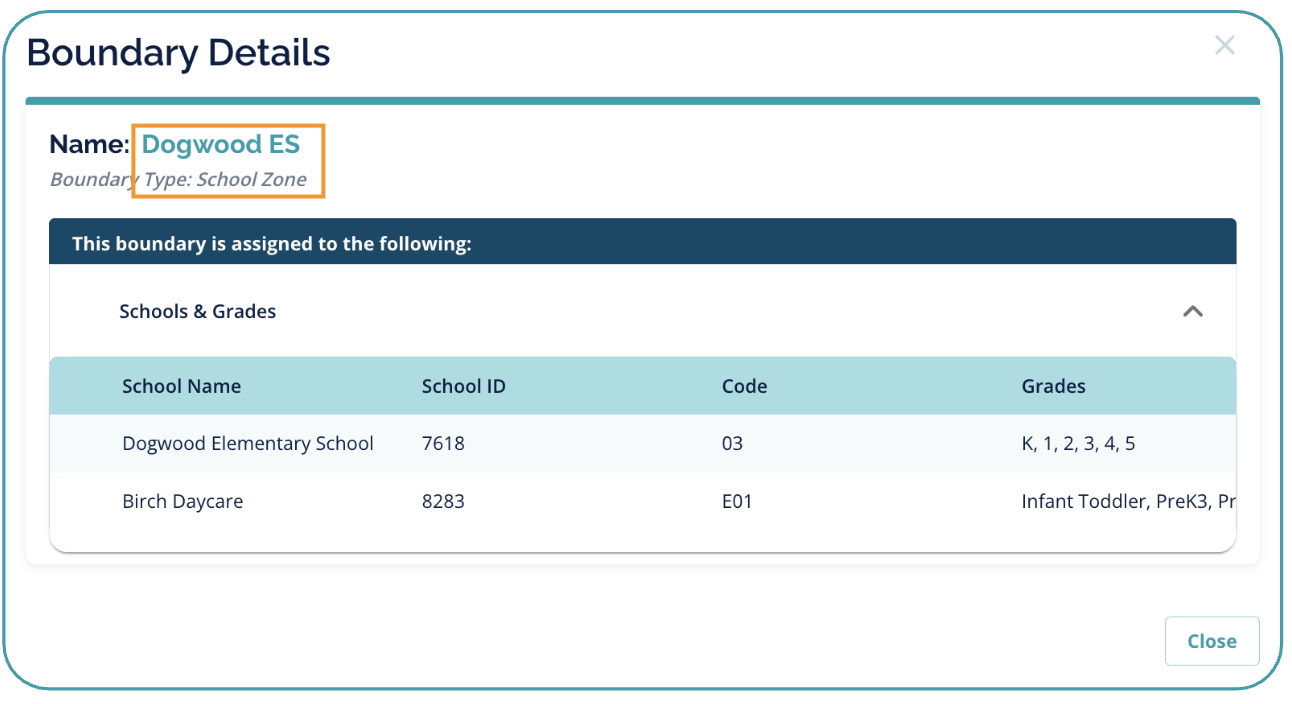Viewport: 1292px width, 704px height.
Task: Close dialog with the X icon
Action: point(1224,45)
